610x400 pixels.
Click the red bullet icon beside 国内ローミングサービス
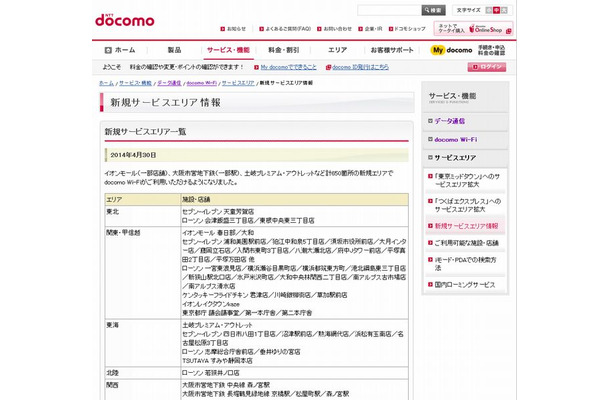click(430, 284)
